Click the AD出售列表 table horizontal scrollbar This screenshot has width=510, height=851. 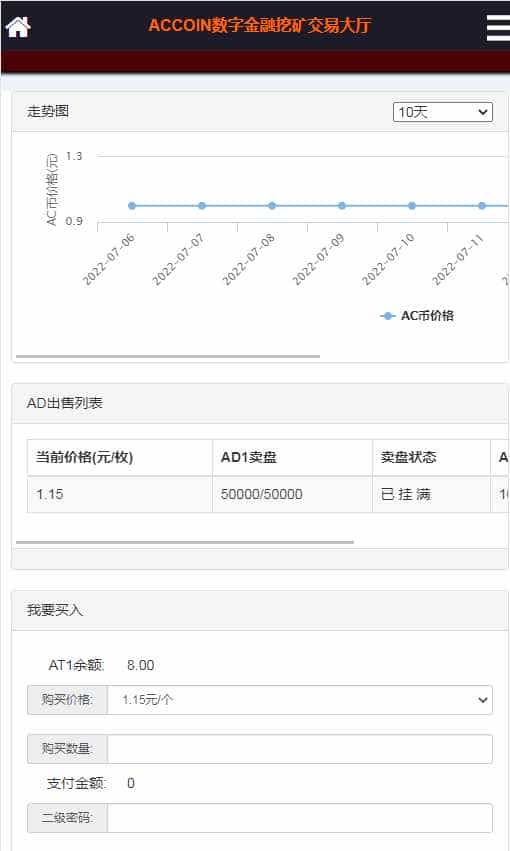(185, 542)
